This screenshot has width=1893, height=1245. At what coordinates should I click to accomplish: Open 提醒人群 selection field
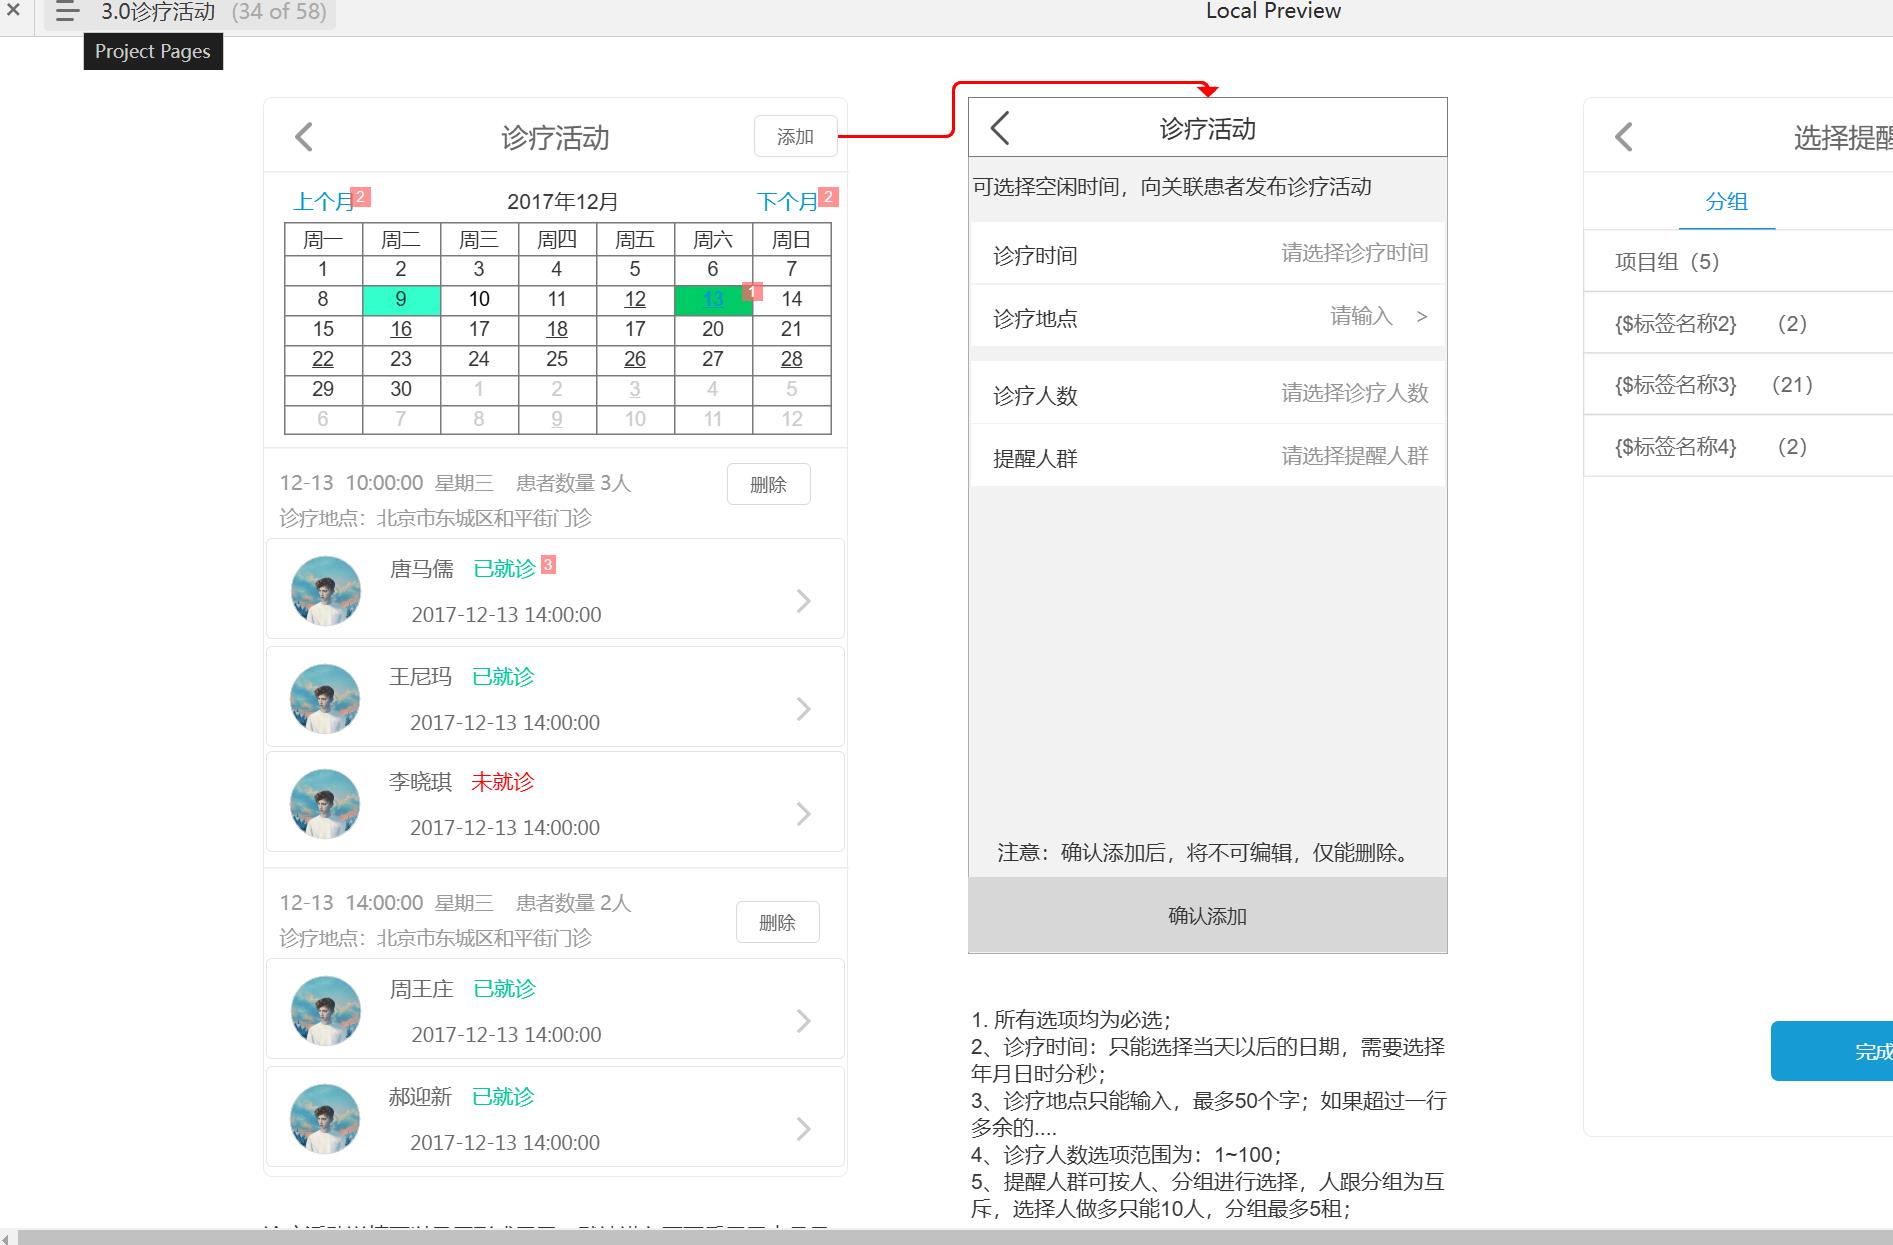coord(1208,456)
